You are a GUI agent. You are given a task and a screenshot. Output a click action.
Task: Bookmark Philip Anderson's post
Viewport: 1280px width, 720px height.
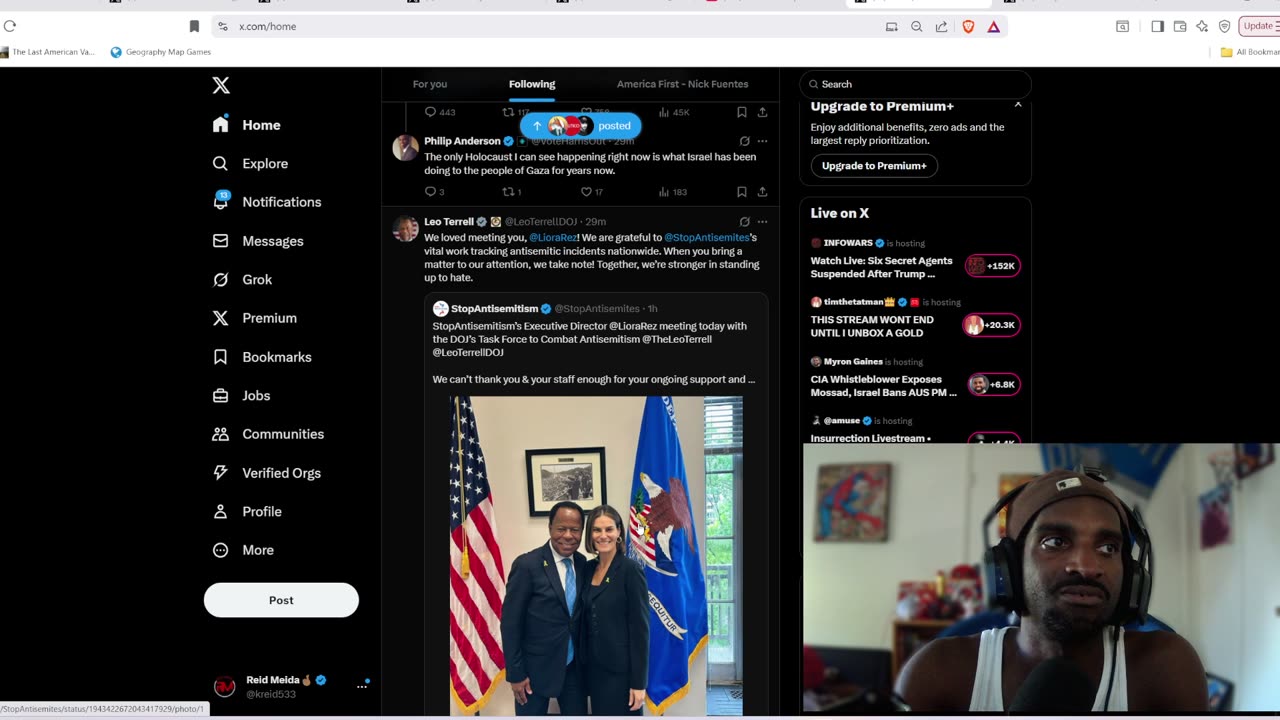pos(742,192)
